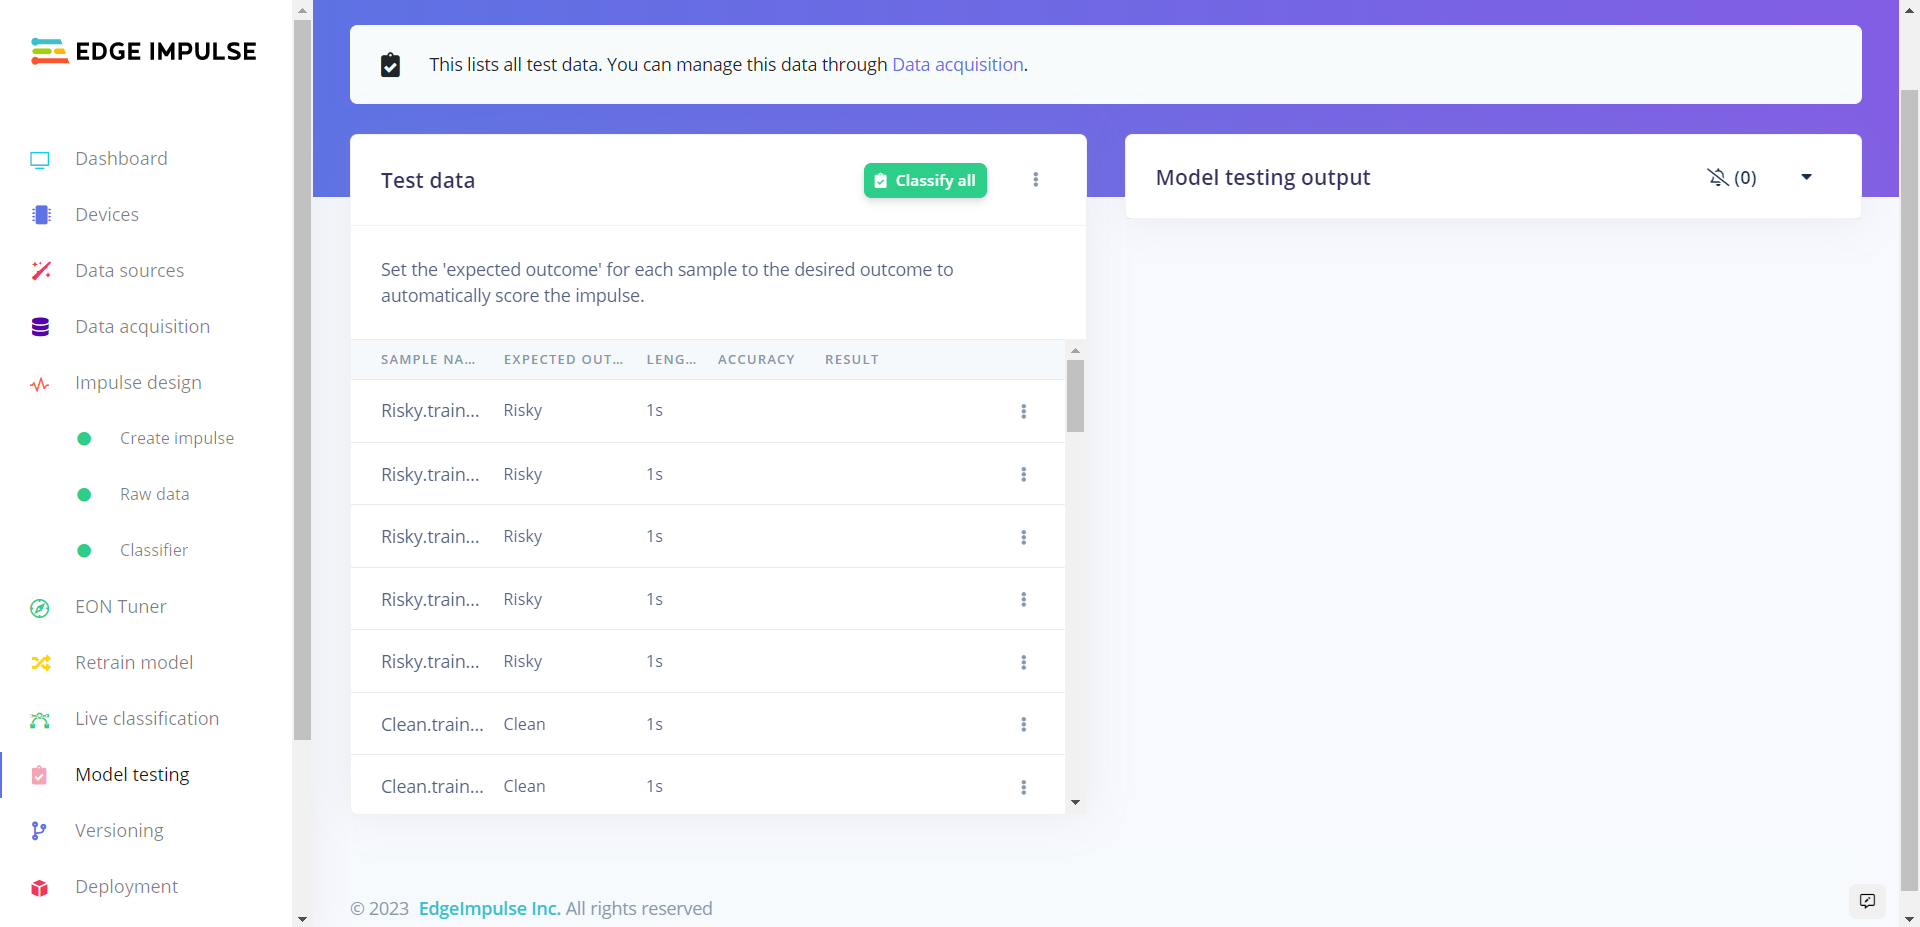1920x927 pixels.
Task: Click the Versioning branch icon
Action: pyautogui.click(x=39, y=831)
